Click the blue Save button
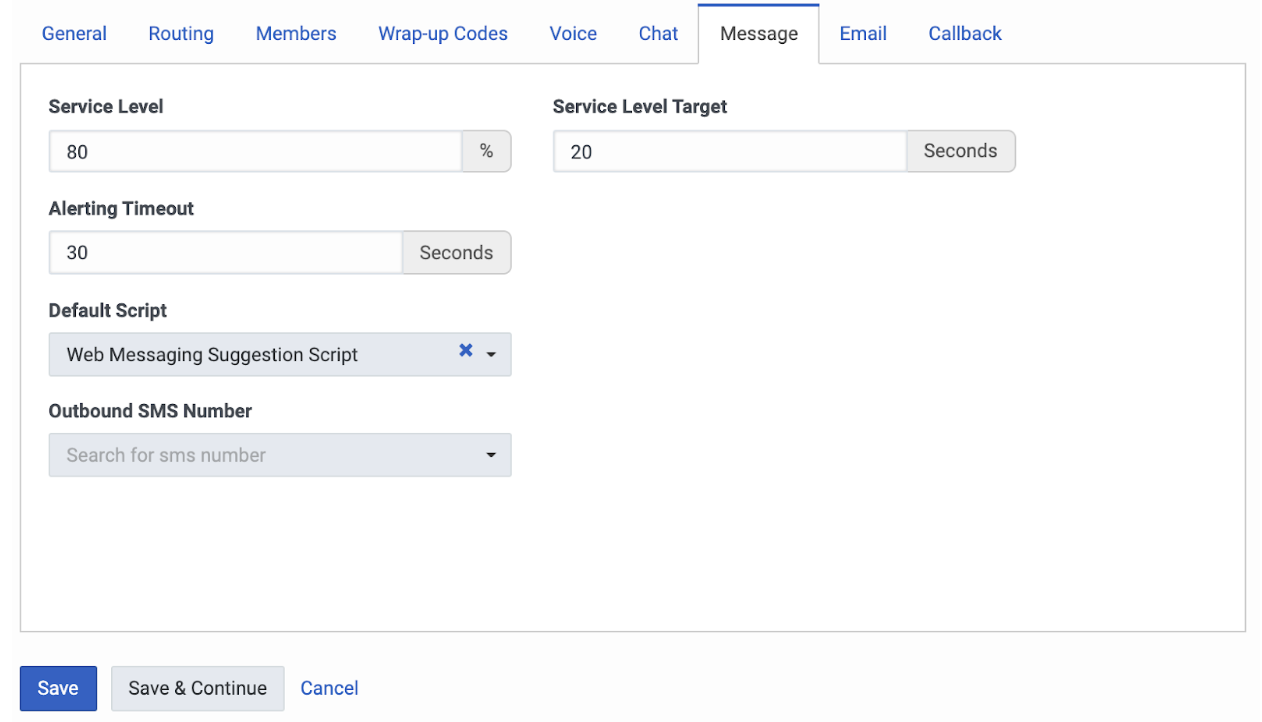 [x=58, y=688]
